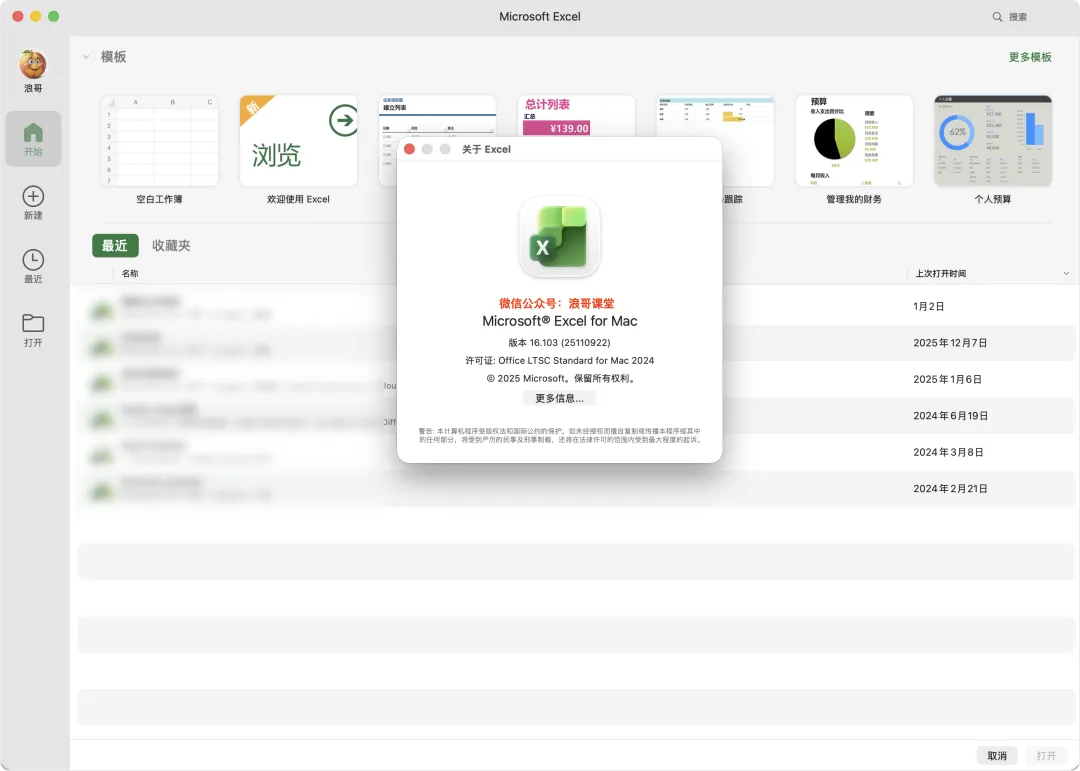
Task: Click the 2024年3月8日 date entry
Action: pyautogui.click(x=948, y=453)
